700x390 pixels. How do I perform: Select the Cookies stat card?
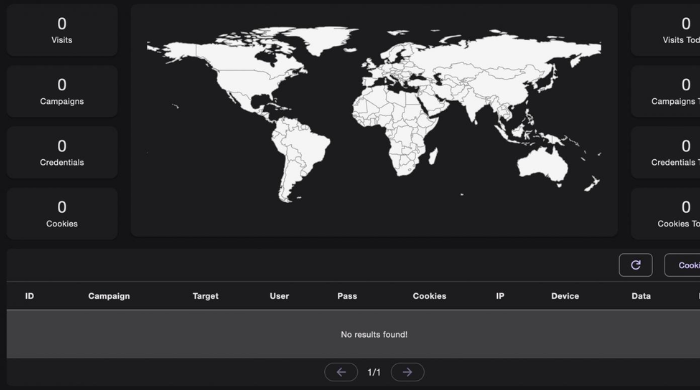pos(62,214)
